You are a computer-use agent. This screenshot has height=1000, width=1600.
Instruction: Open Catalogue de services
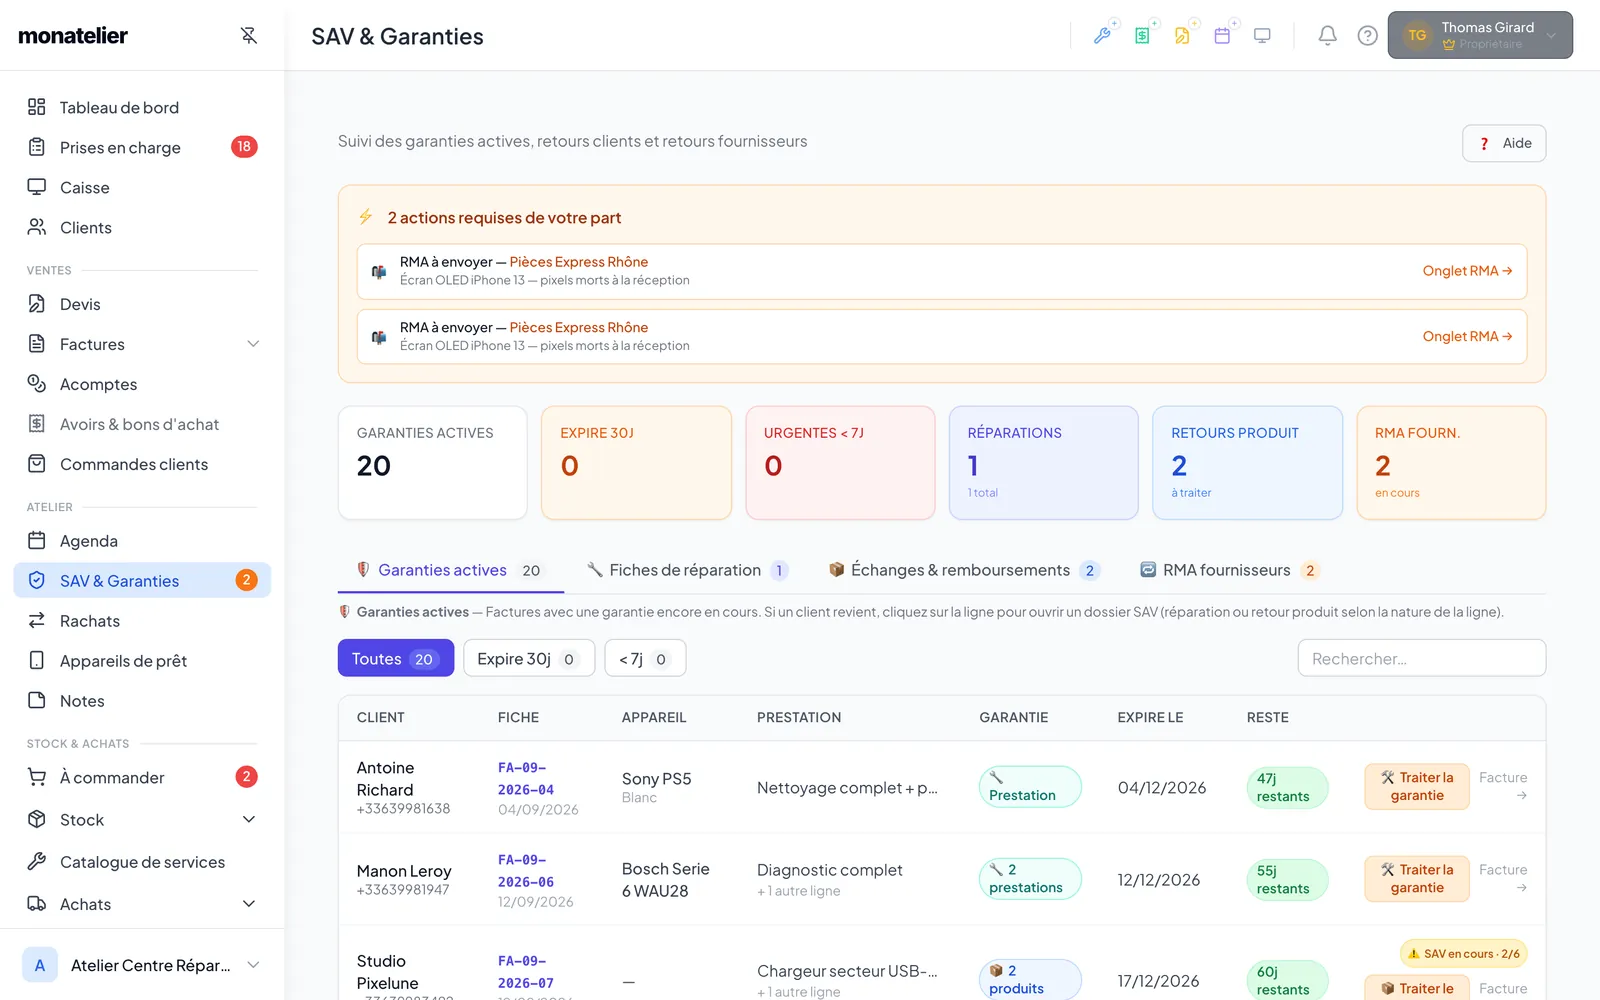click(142, 862)
